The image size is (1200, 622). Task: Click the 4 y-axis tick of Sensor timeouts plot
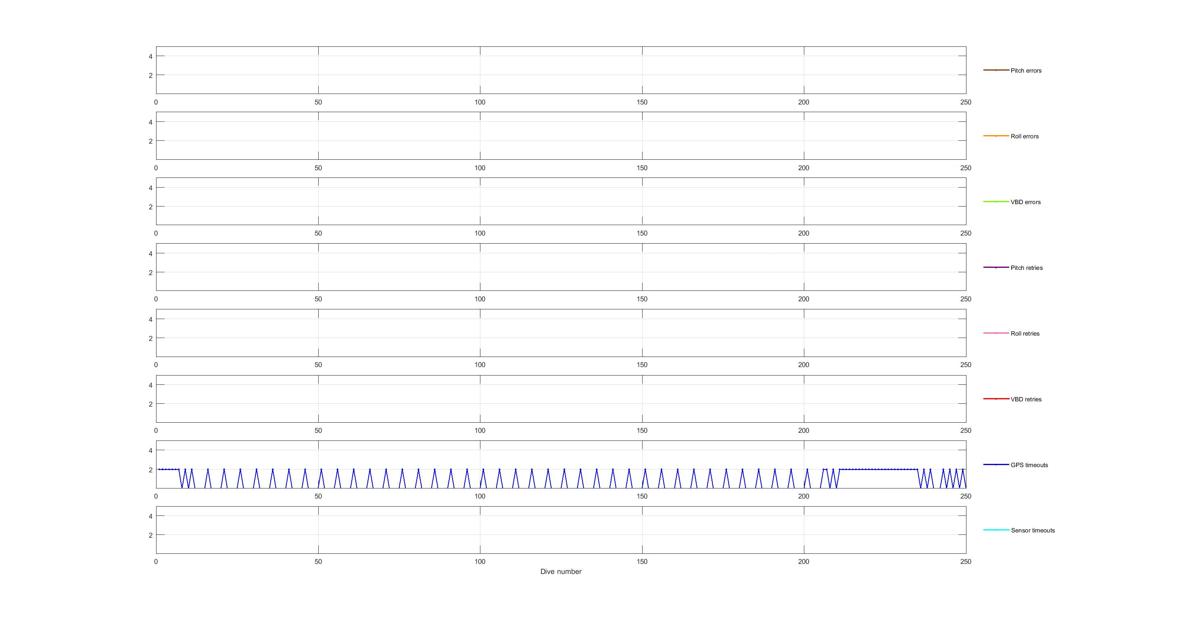click(x=150, y=516)
